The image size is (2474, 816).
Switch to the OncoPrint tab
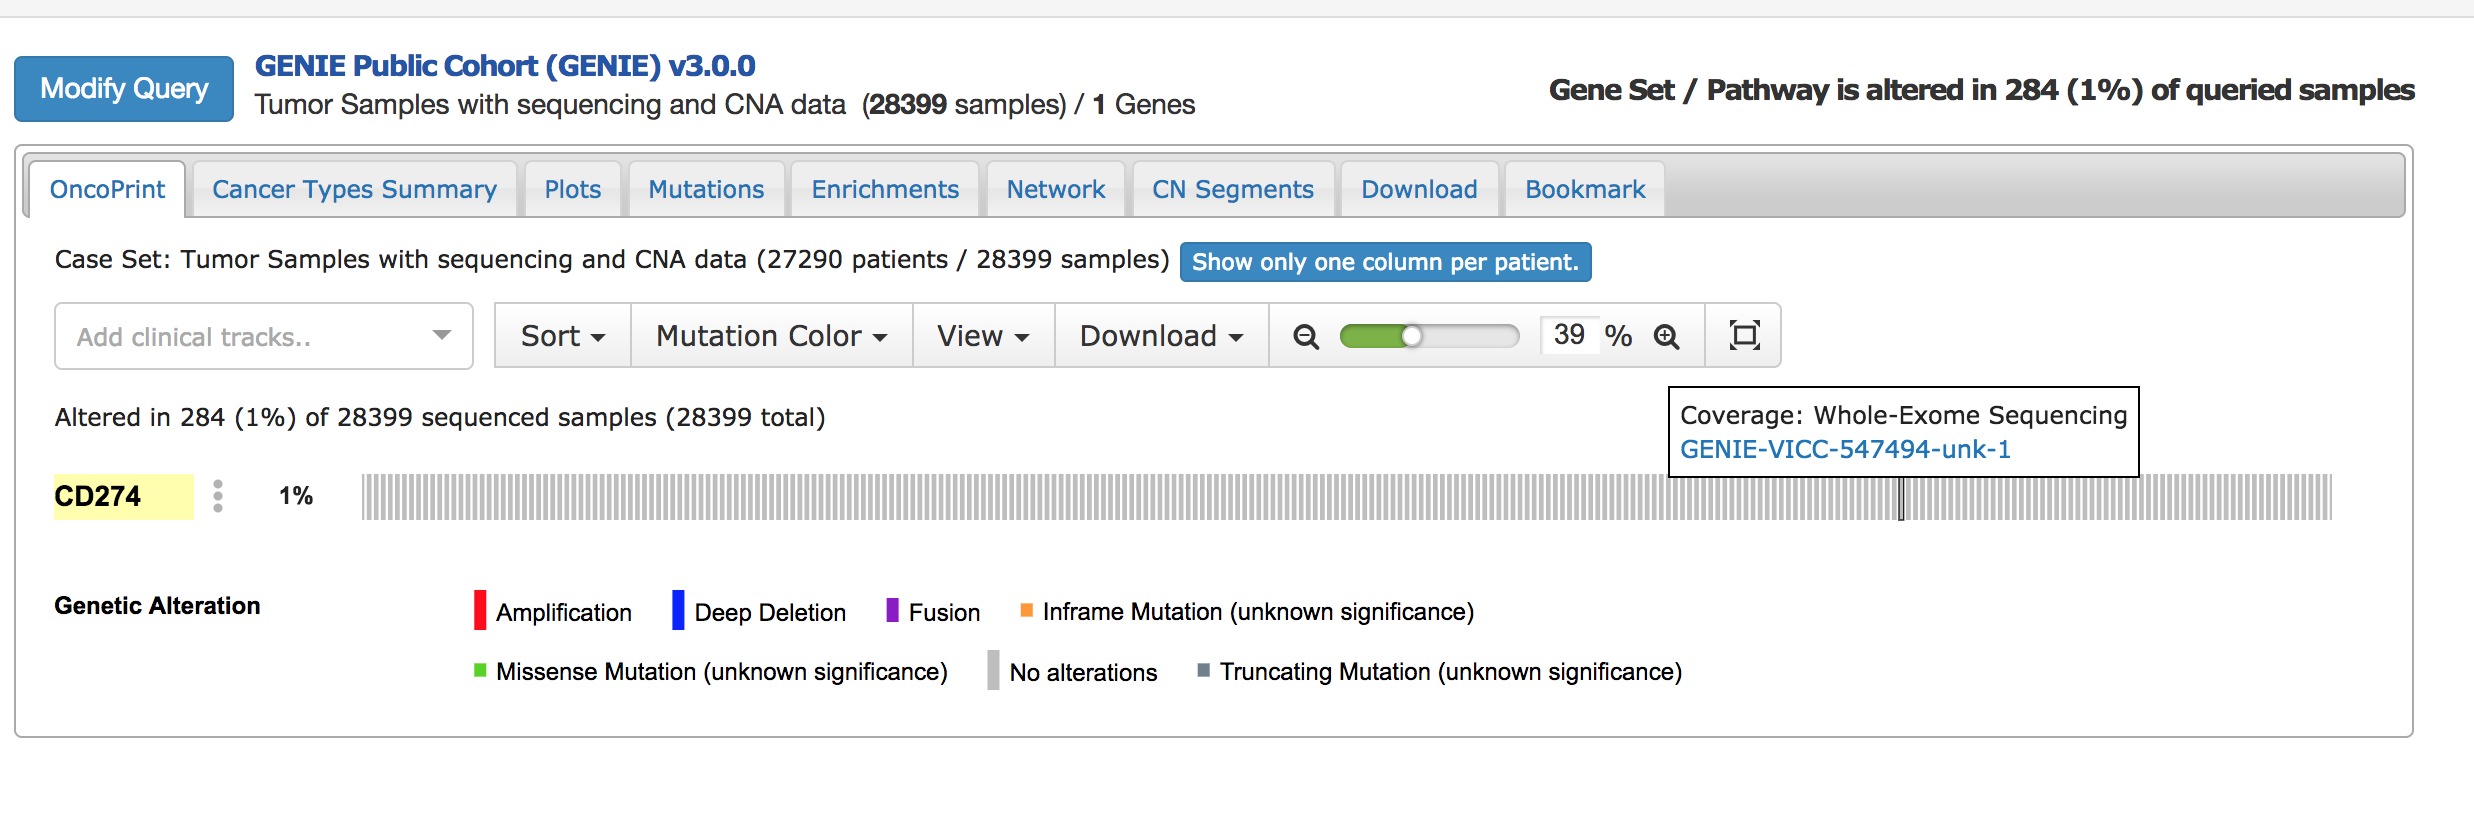tap(107, 189)
